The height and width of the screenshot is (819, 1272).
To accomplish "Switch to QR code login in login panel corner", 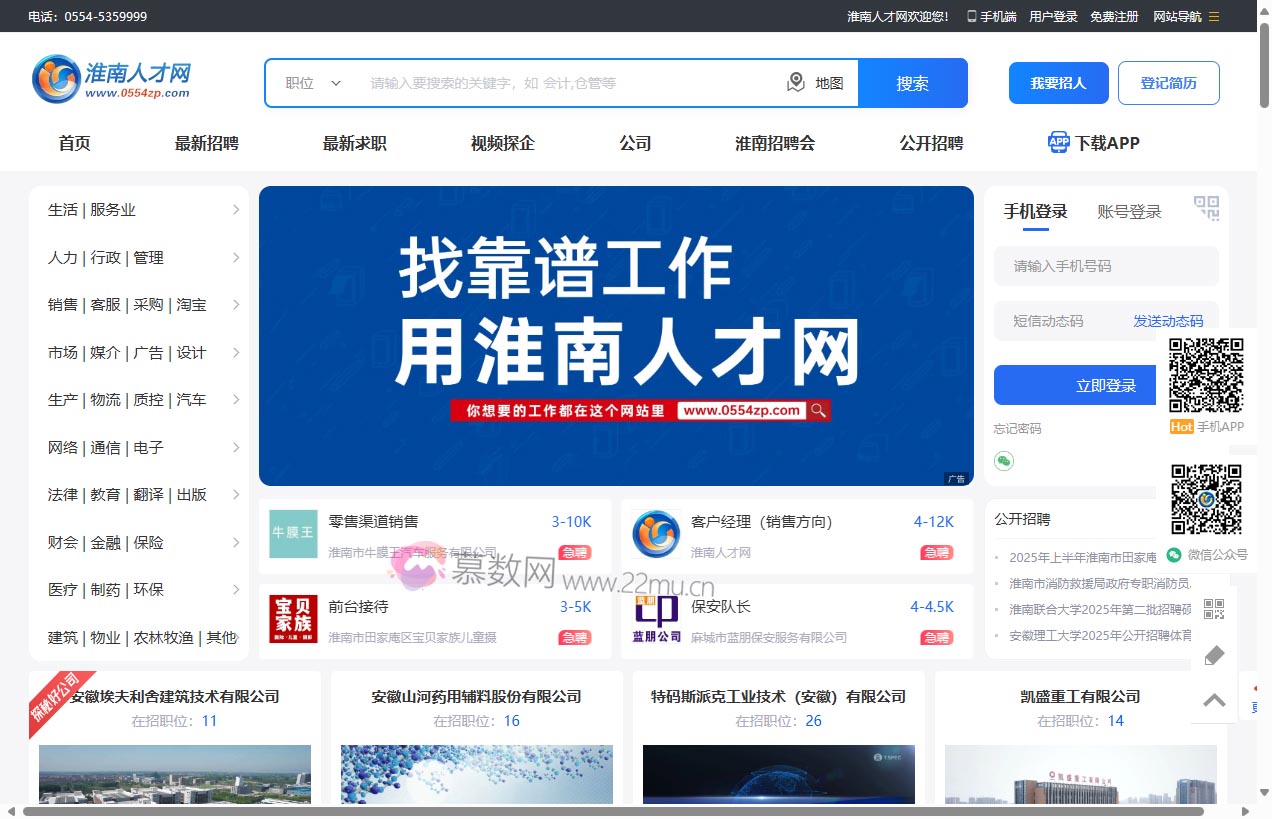I will (x=1207, y=208).
